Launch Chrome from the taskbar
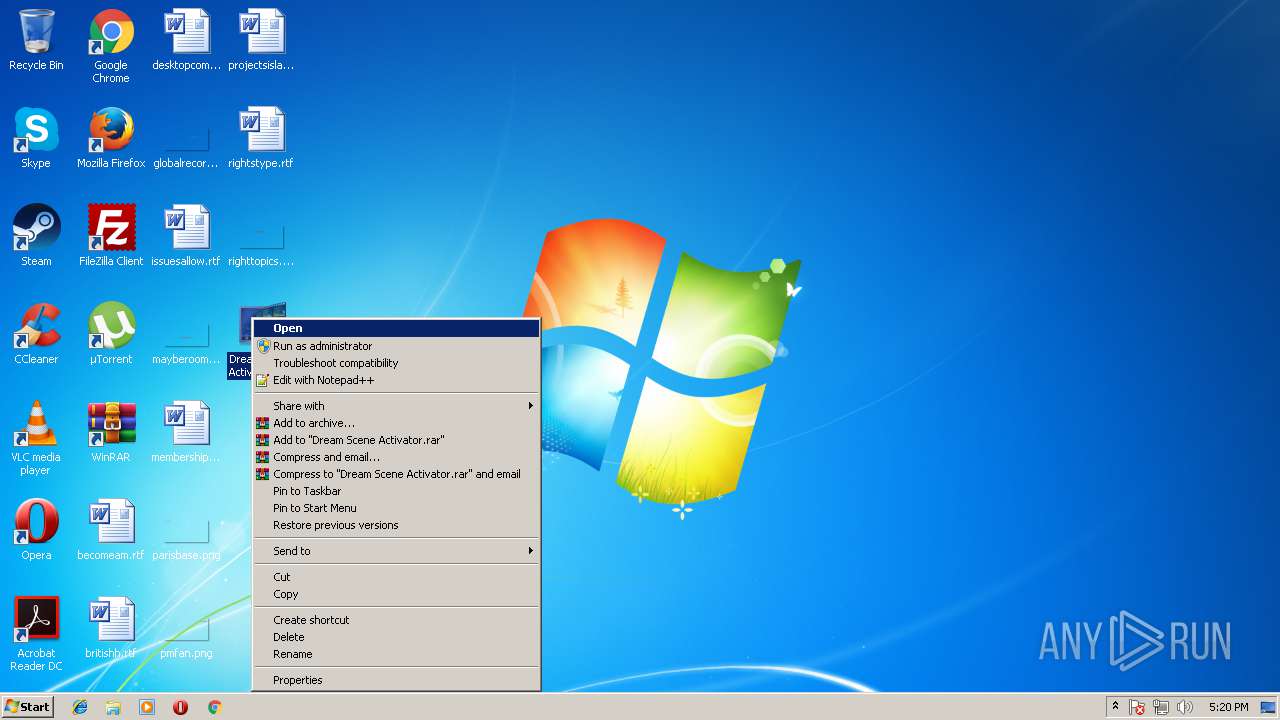The width and height of the screenshot is (1280, 720). tap(214, 707)
